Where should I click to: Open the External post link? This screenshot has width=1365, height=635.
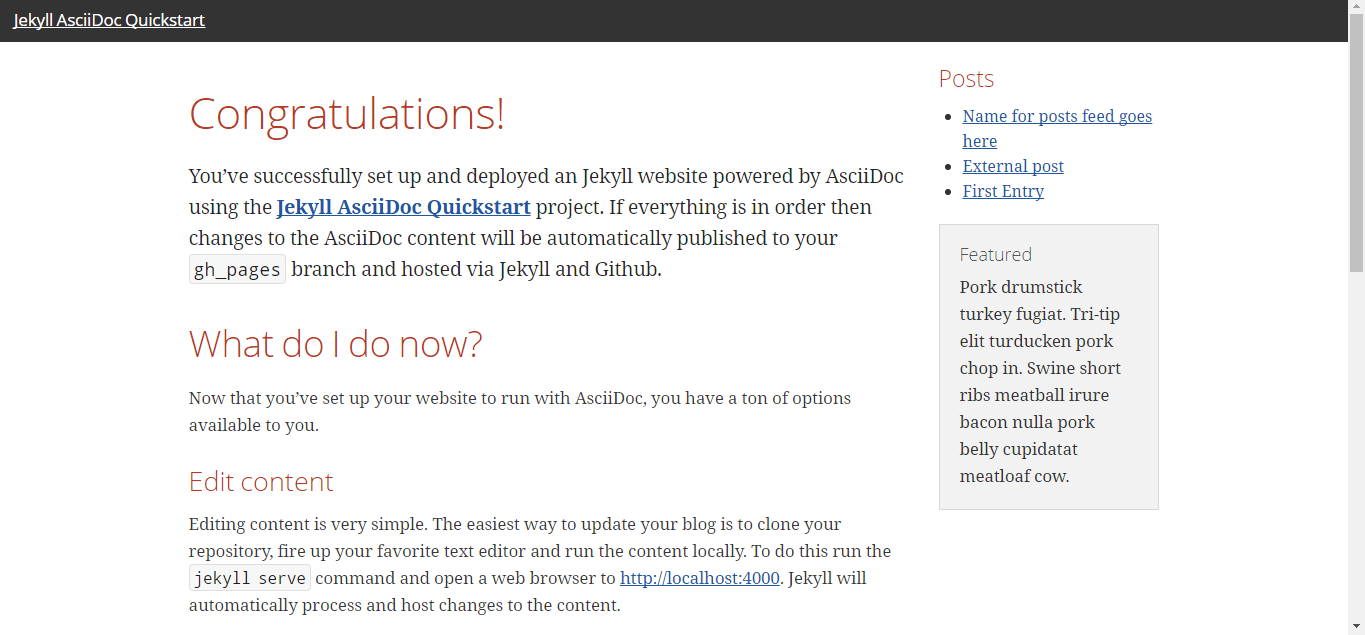1013,166
